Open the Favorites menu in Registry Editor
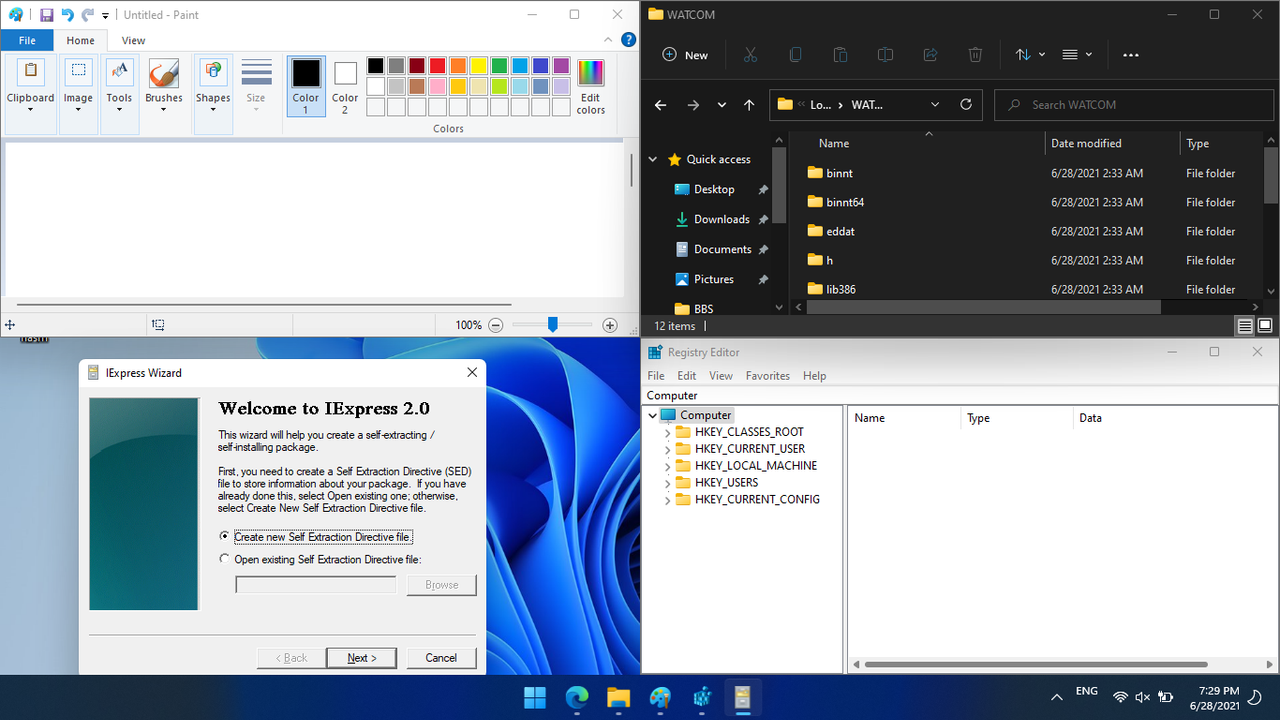The width and height of the screenshot is (1280, 720). pyautogui.click(x=768, y=376)
